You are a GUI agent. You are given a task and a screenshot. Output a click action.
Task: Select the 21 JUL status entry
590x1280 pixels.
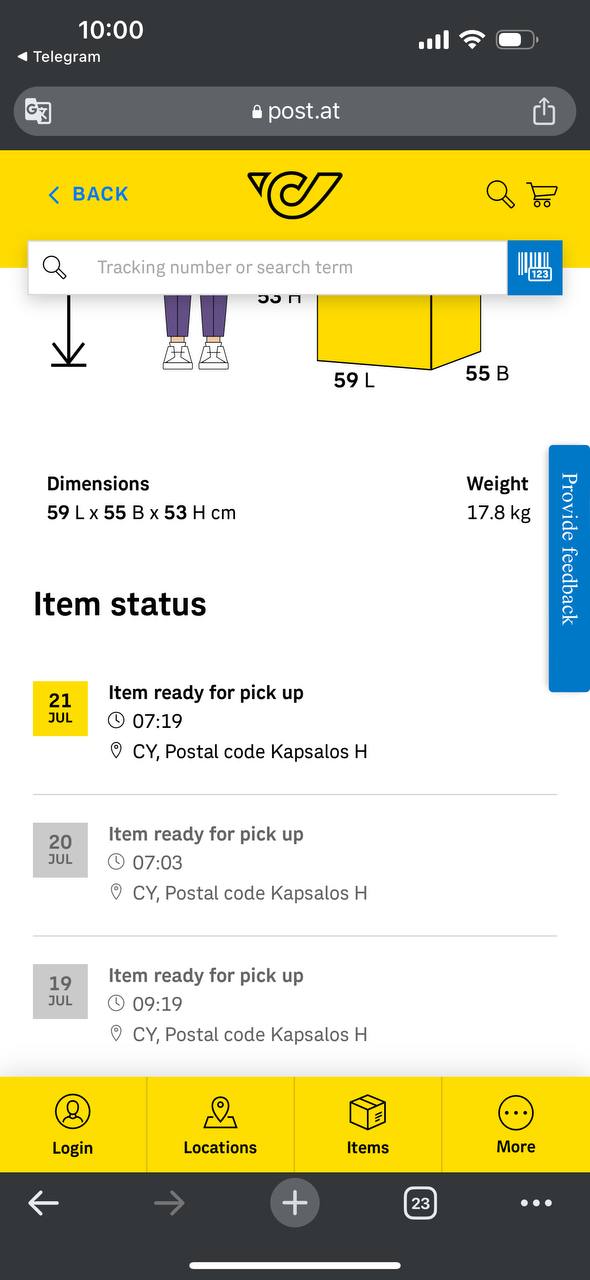(x=295, y=721)
